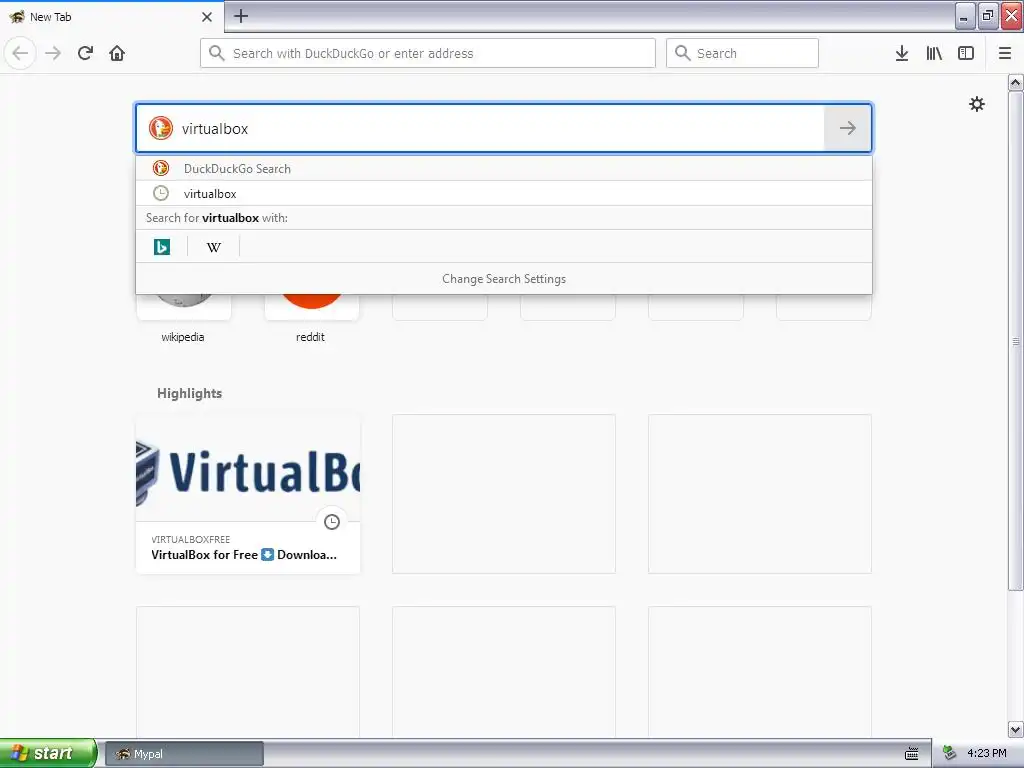1024x768 pixels.
Task: Click the 4:23 PM system clock
Action: click(x=986, y=753)
